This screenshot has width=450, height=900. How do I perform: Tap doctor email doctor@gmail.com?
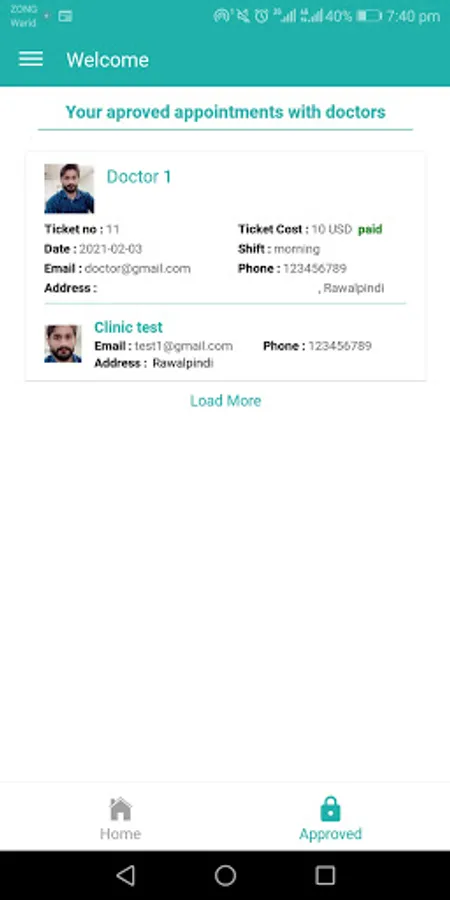click(x=138, y=269)
